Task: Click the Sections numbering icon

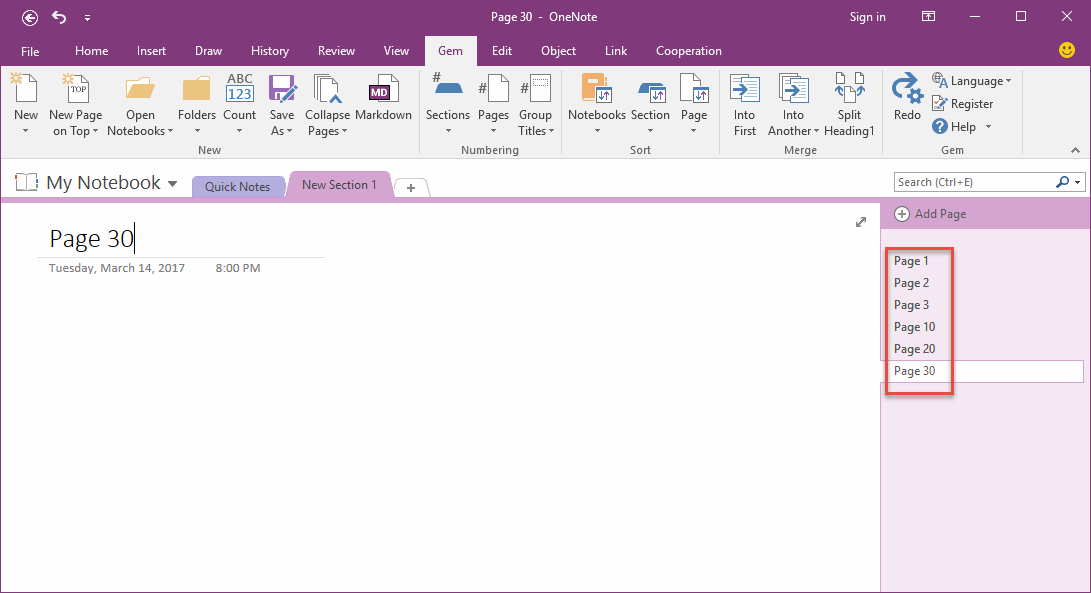Action: (447, 86)
